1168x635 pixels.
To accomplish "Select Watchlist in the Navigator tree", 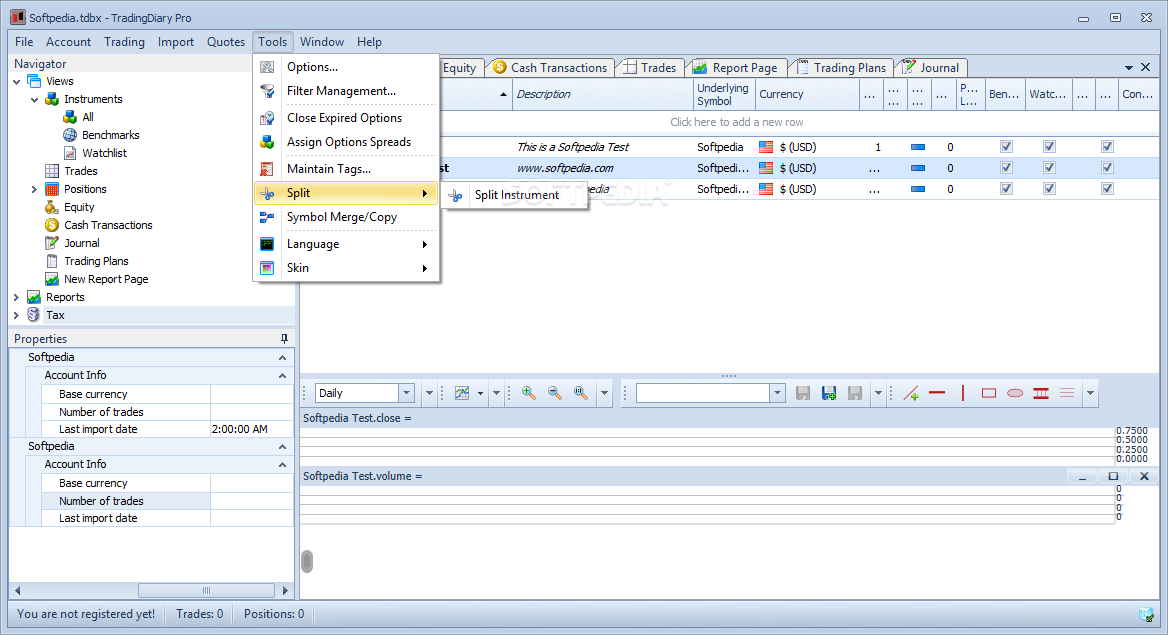I will [x=104, y=153].
